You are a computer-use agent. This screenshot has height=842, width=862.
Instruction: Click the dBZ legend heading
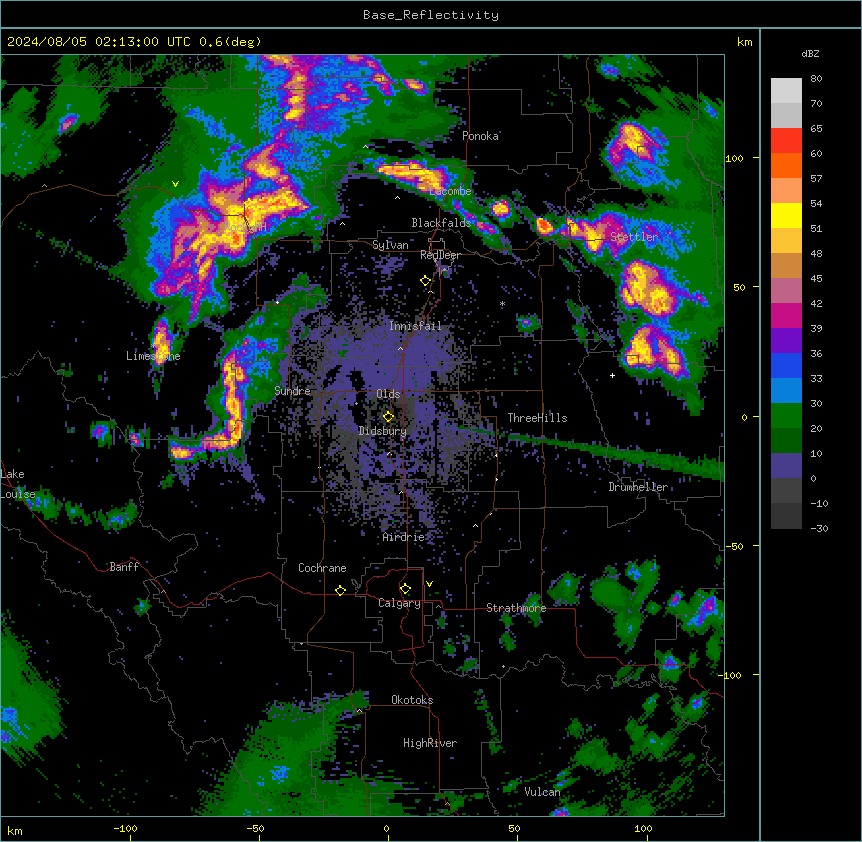(810, 54)
